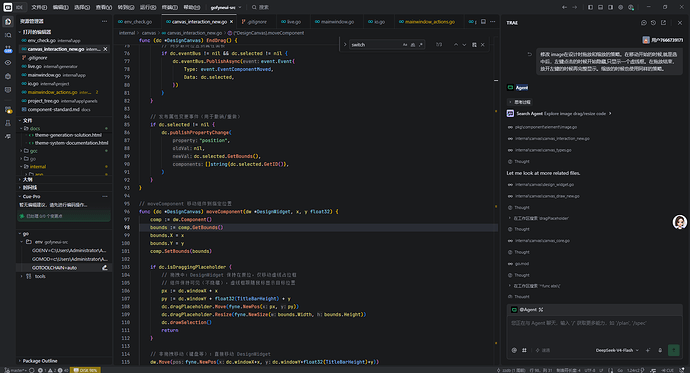Switch to env_check.go tab
Screen dimensions: 690x373
[138, 22]
